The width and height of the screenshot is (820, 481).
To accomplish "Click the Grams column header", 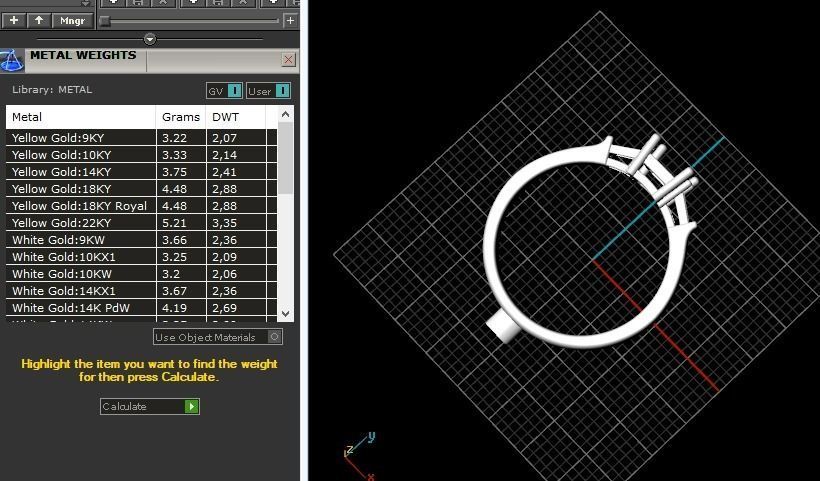I will pos(181,117).
